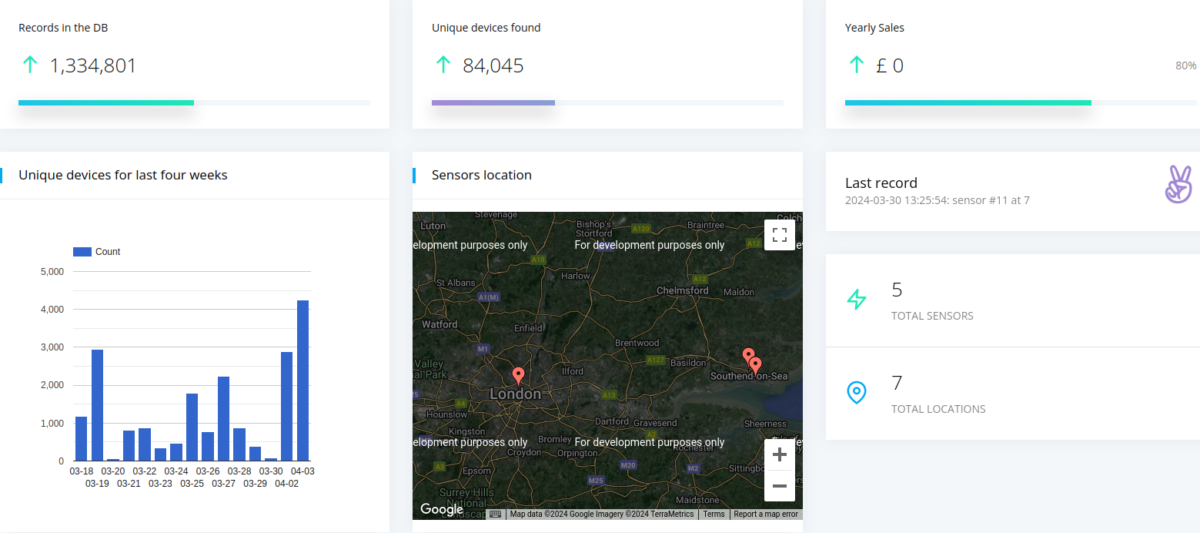The width and height of the screenshot is (1200, 533).
Task: Click the Google logo on map
Action: pos(441,509)
